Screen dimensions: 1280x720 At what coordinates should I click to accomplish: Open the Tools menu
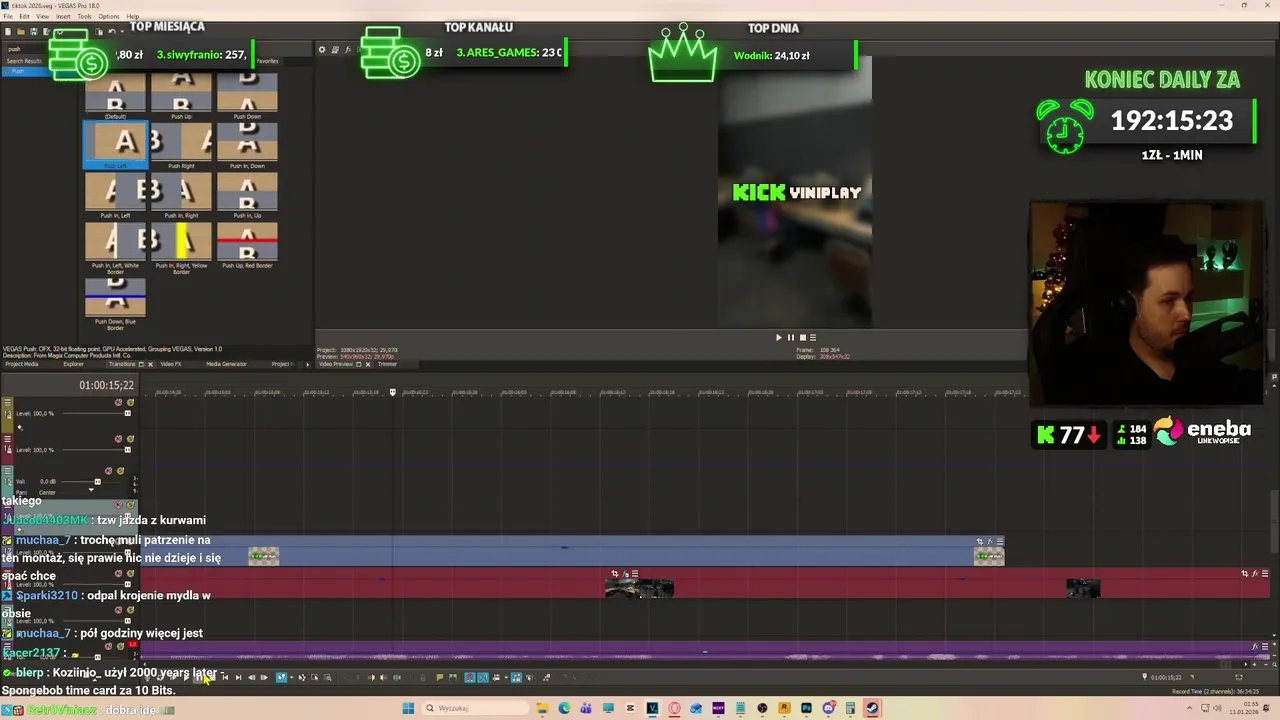tap(84, 16)
